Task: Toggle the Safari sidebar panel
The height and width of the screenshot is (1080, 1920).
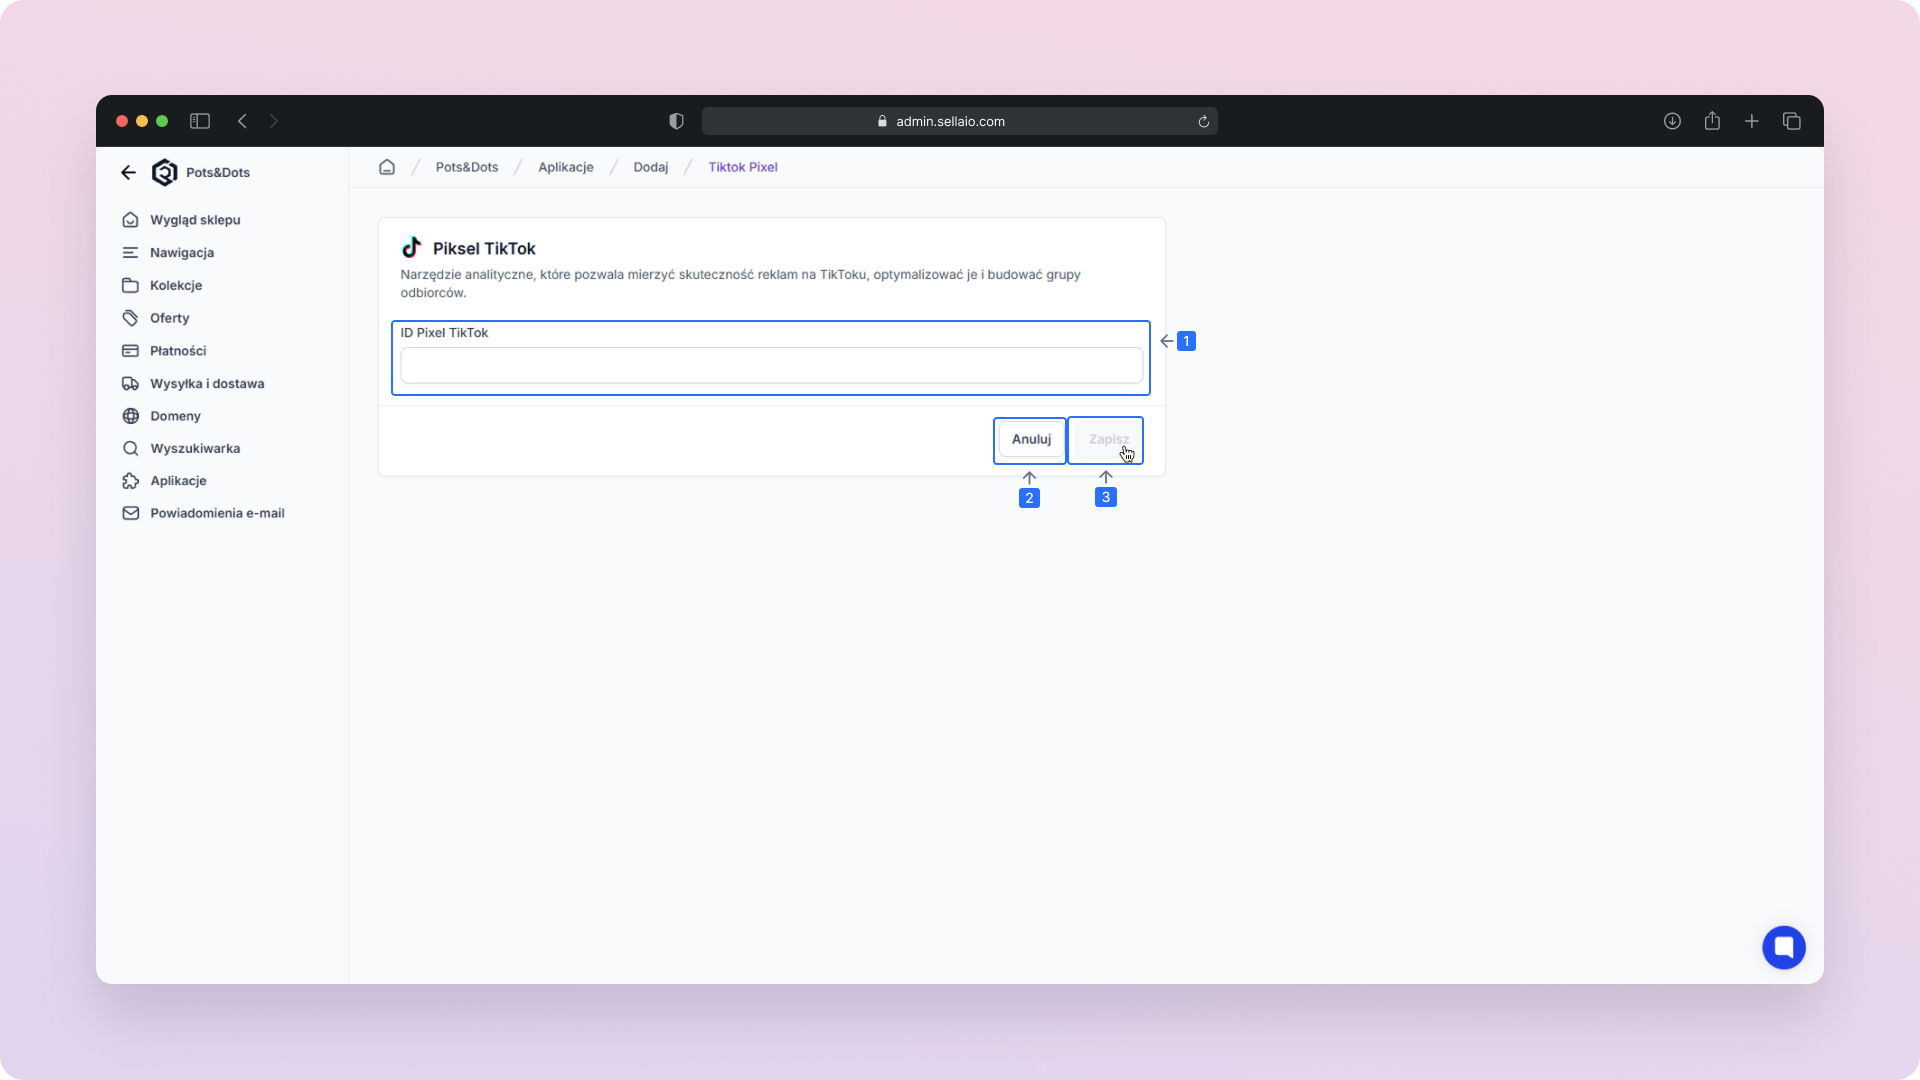Action: [200, 121]
